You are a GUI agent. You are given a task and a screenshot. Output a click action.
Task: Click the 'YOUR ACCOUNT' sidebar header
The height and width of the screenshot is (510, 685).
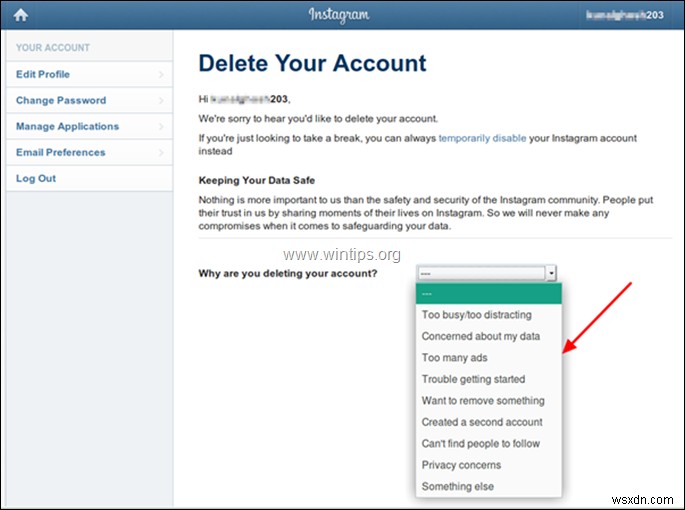point(53,48)
